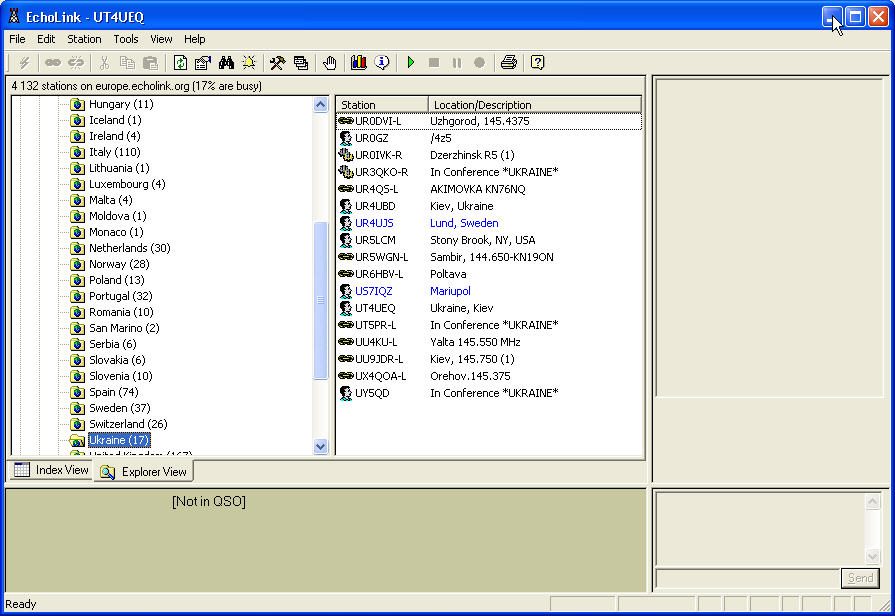Open Setup with hammer and wrench icon
The height and width of the screenshot is (616, 895).
point(278,63)
